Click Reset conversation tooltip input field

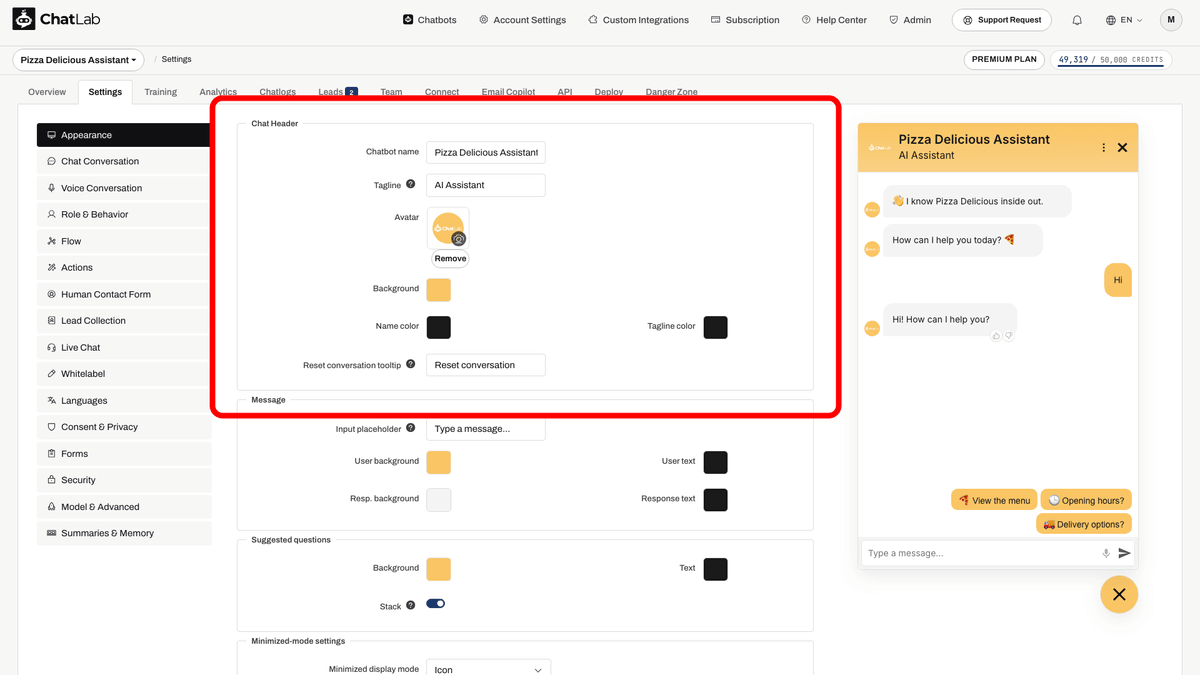coord(486,365)
